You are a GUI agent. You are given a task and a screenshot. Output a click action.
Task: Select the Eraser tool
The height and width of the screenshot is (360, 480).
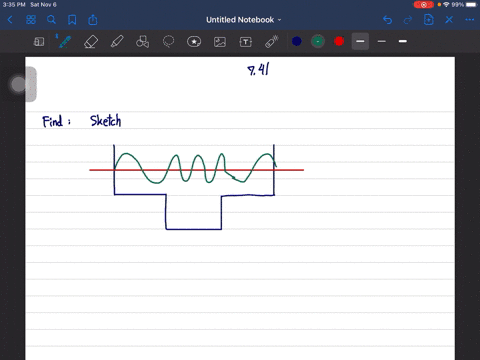(x=91, y=42)
